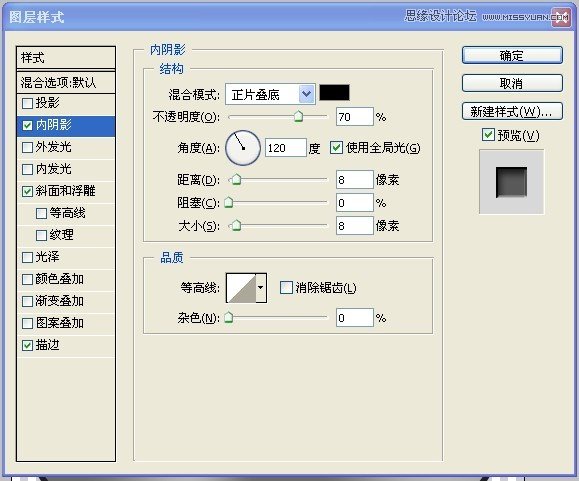Open the 外发光 settings row label
This screenshot has width=579, height=481.
[54, 147]
